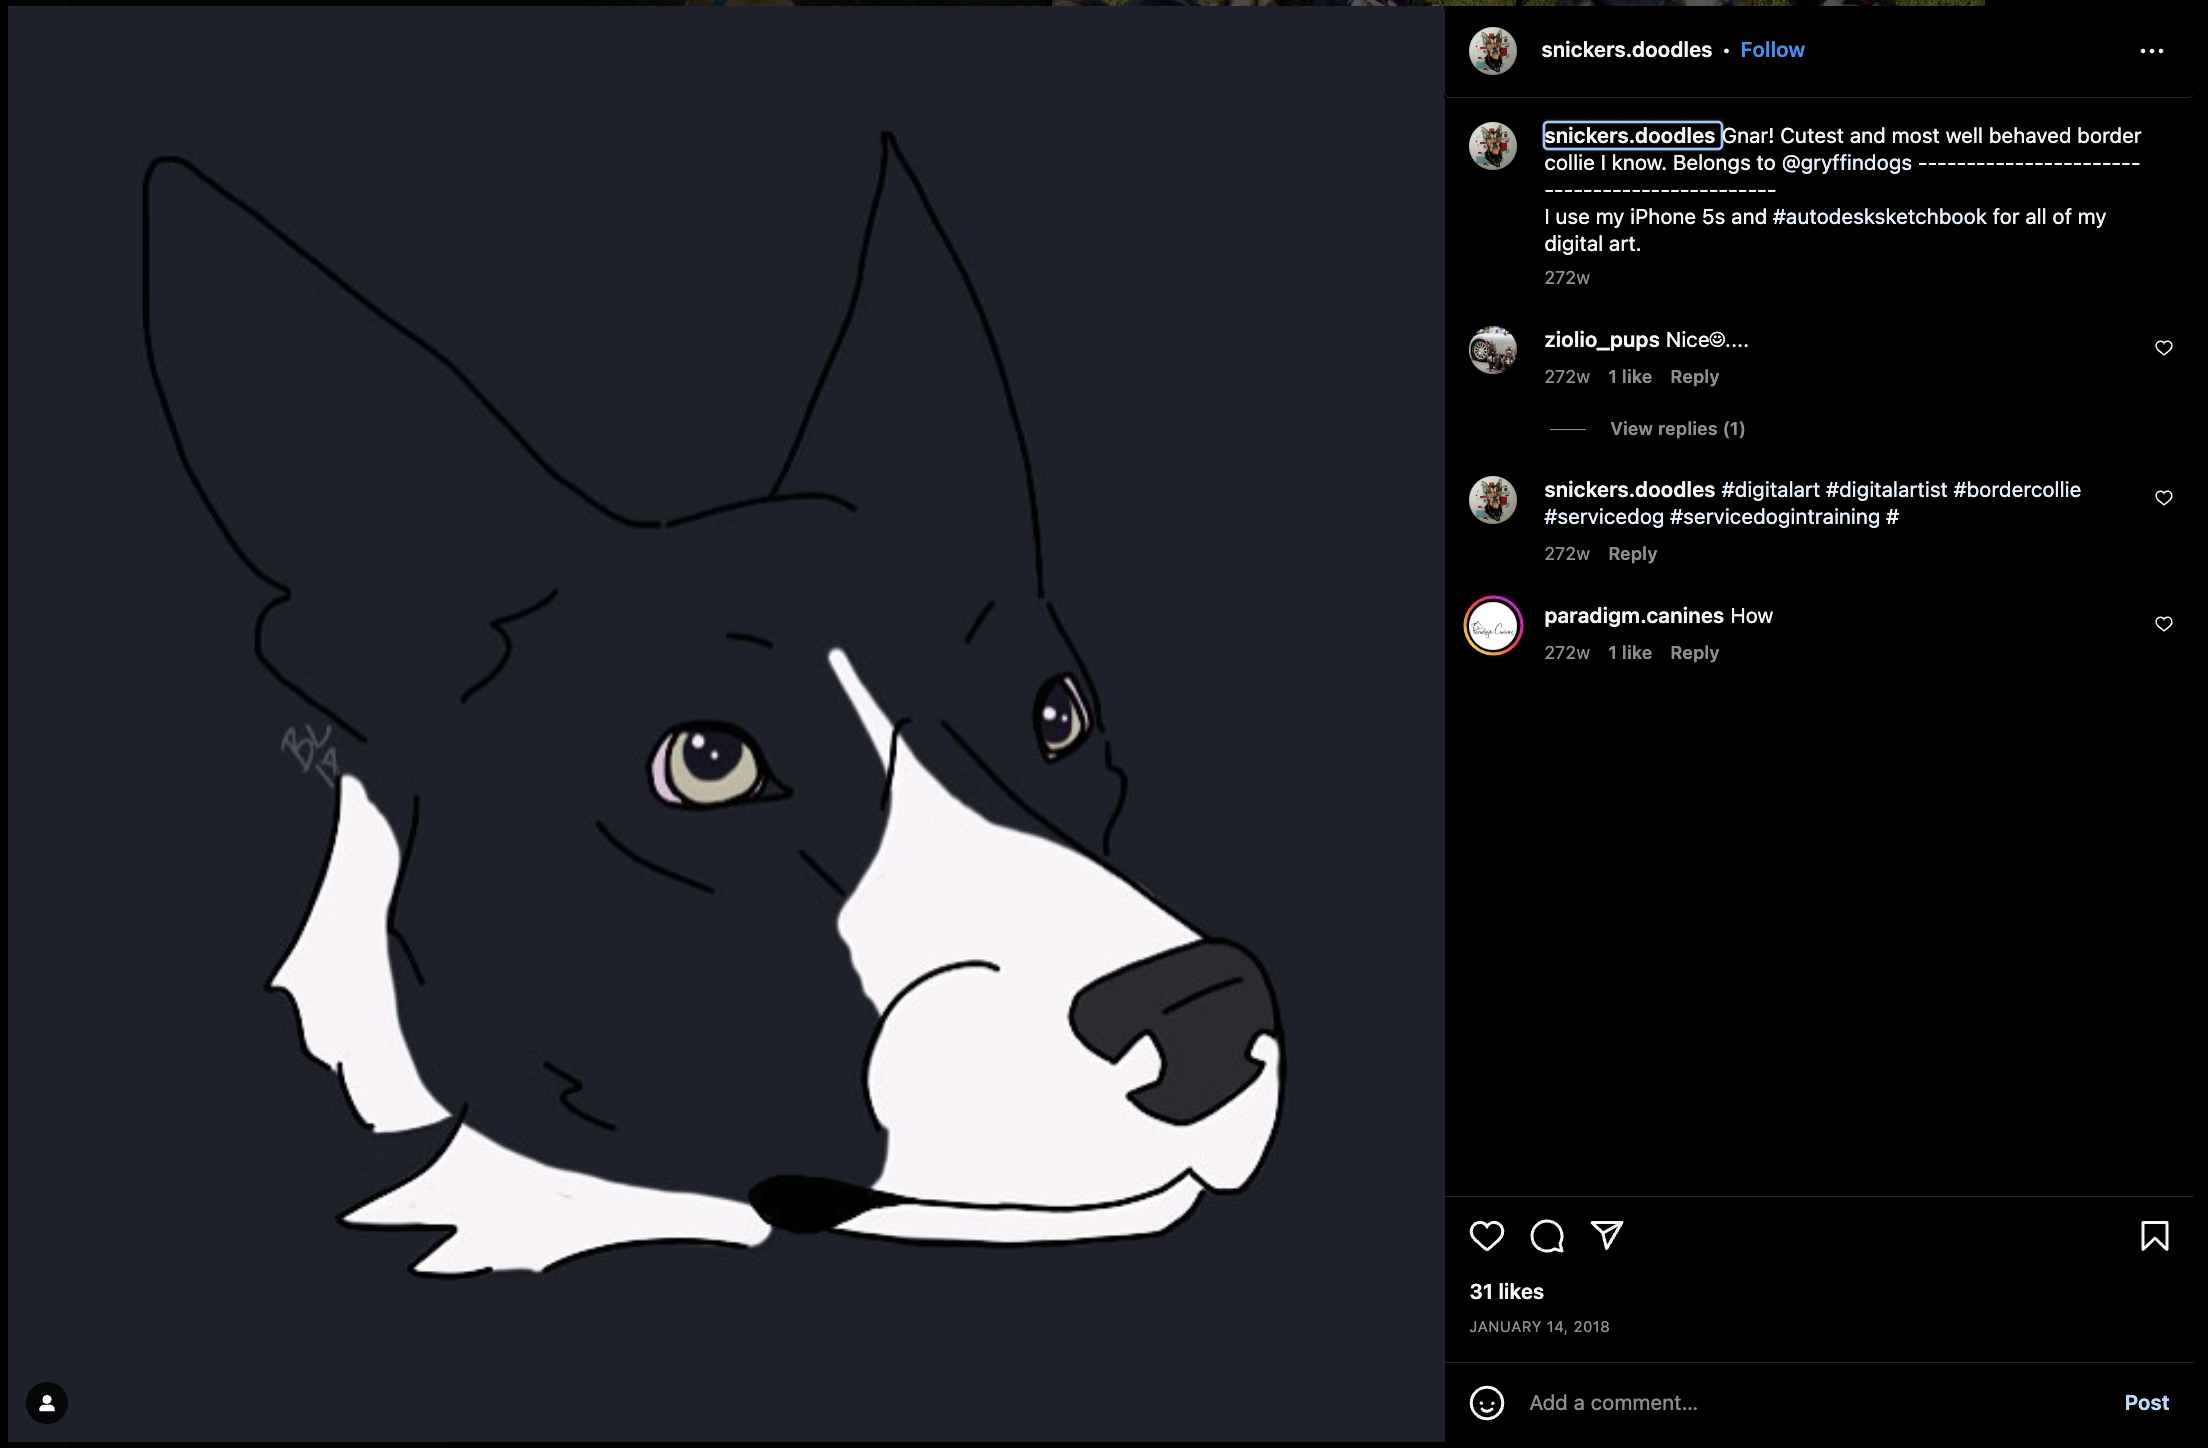
Task: Reply to the paradigm.canines comment
Action: [1694, 652]
